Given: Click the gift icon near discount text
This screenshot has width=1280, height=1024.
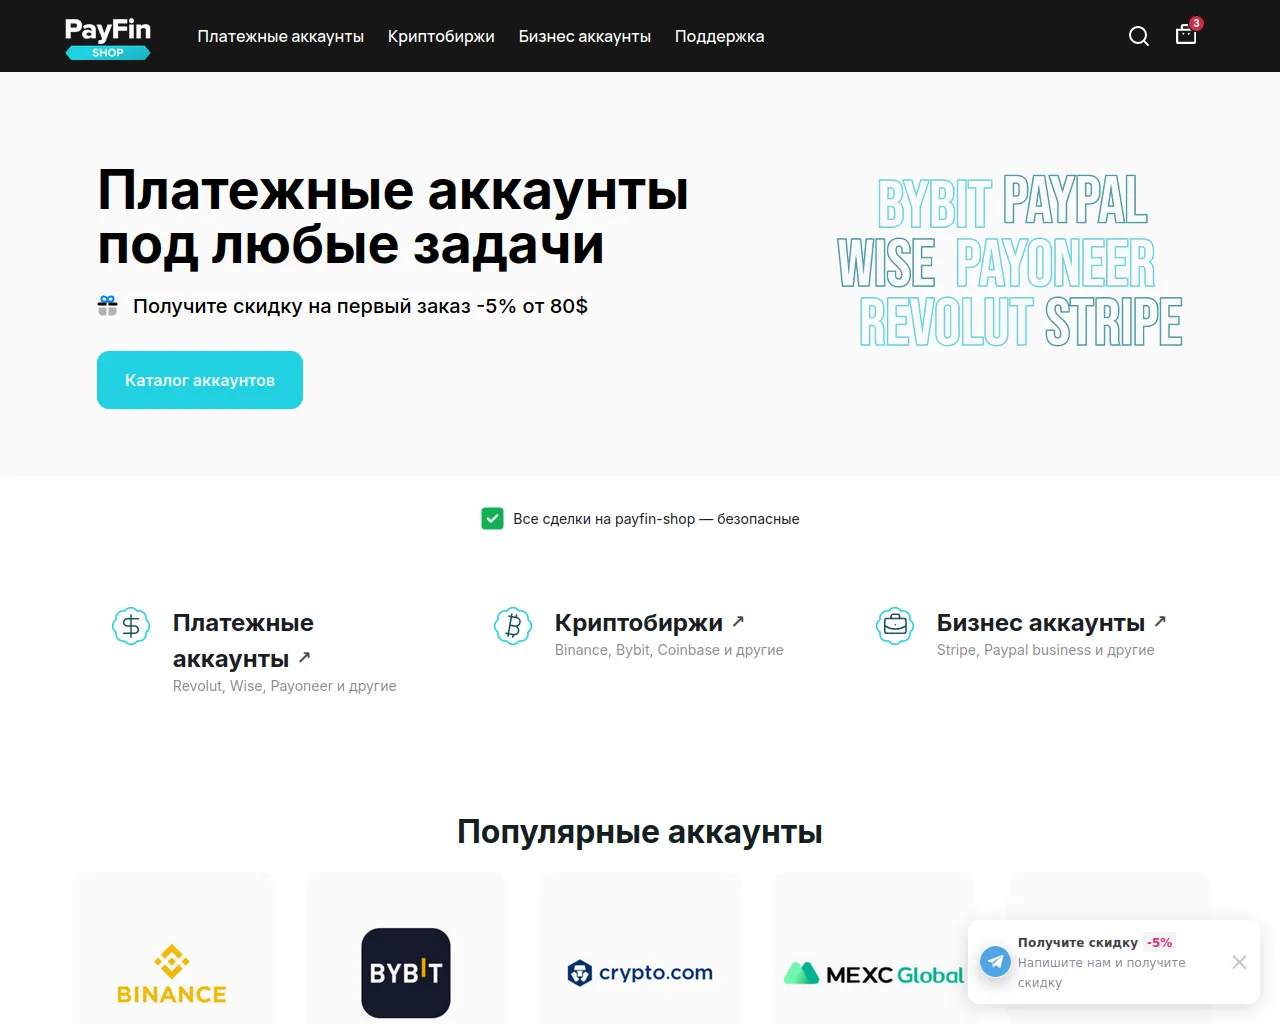Looking at the screenshot, I should 108,306.
